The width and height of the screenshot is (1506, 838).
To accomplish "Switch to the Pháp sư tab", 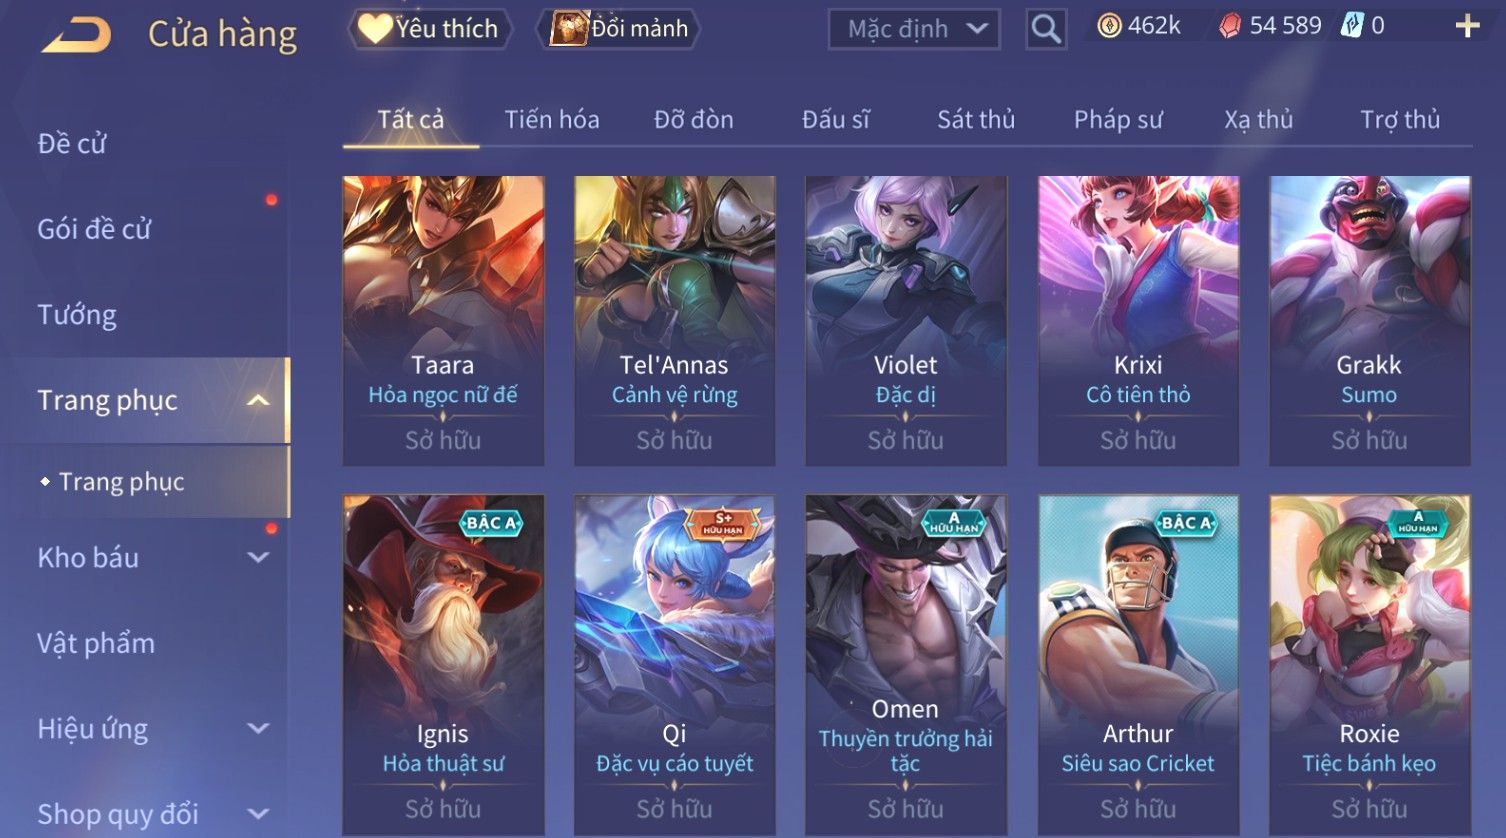I will (1118, 120).
